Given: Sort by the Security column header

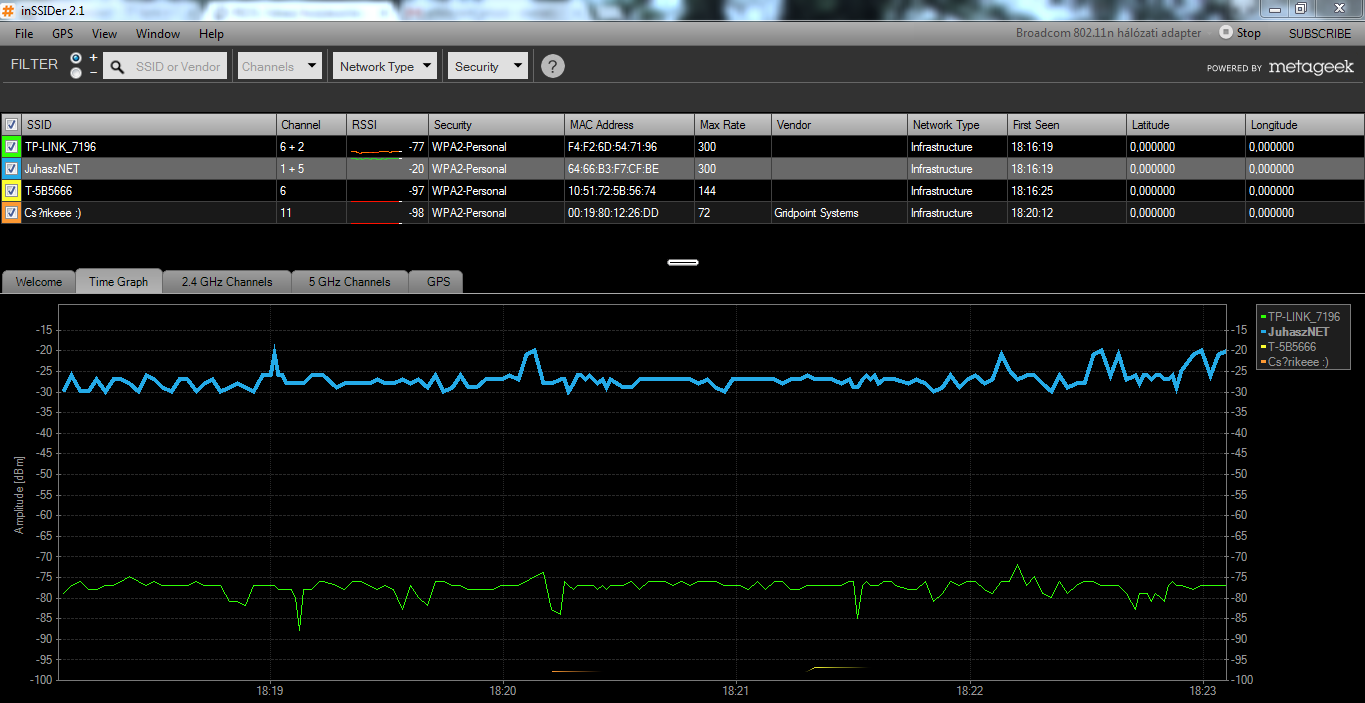Looking at the screenshot, I should coord(496,125).
